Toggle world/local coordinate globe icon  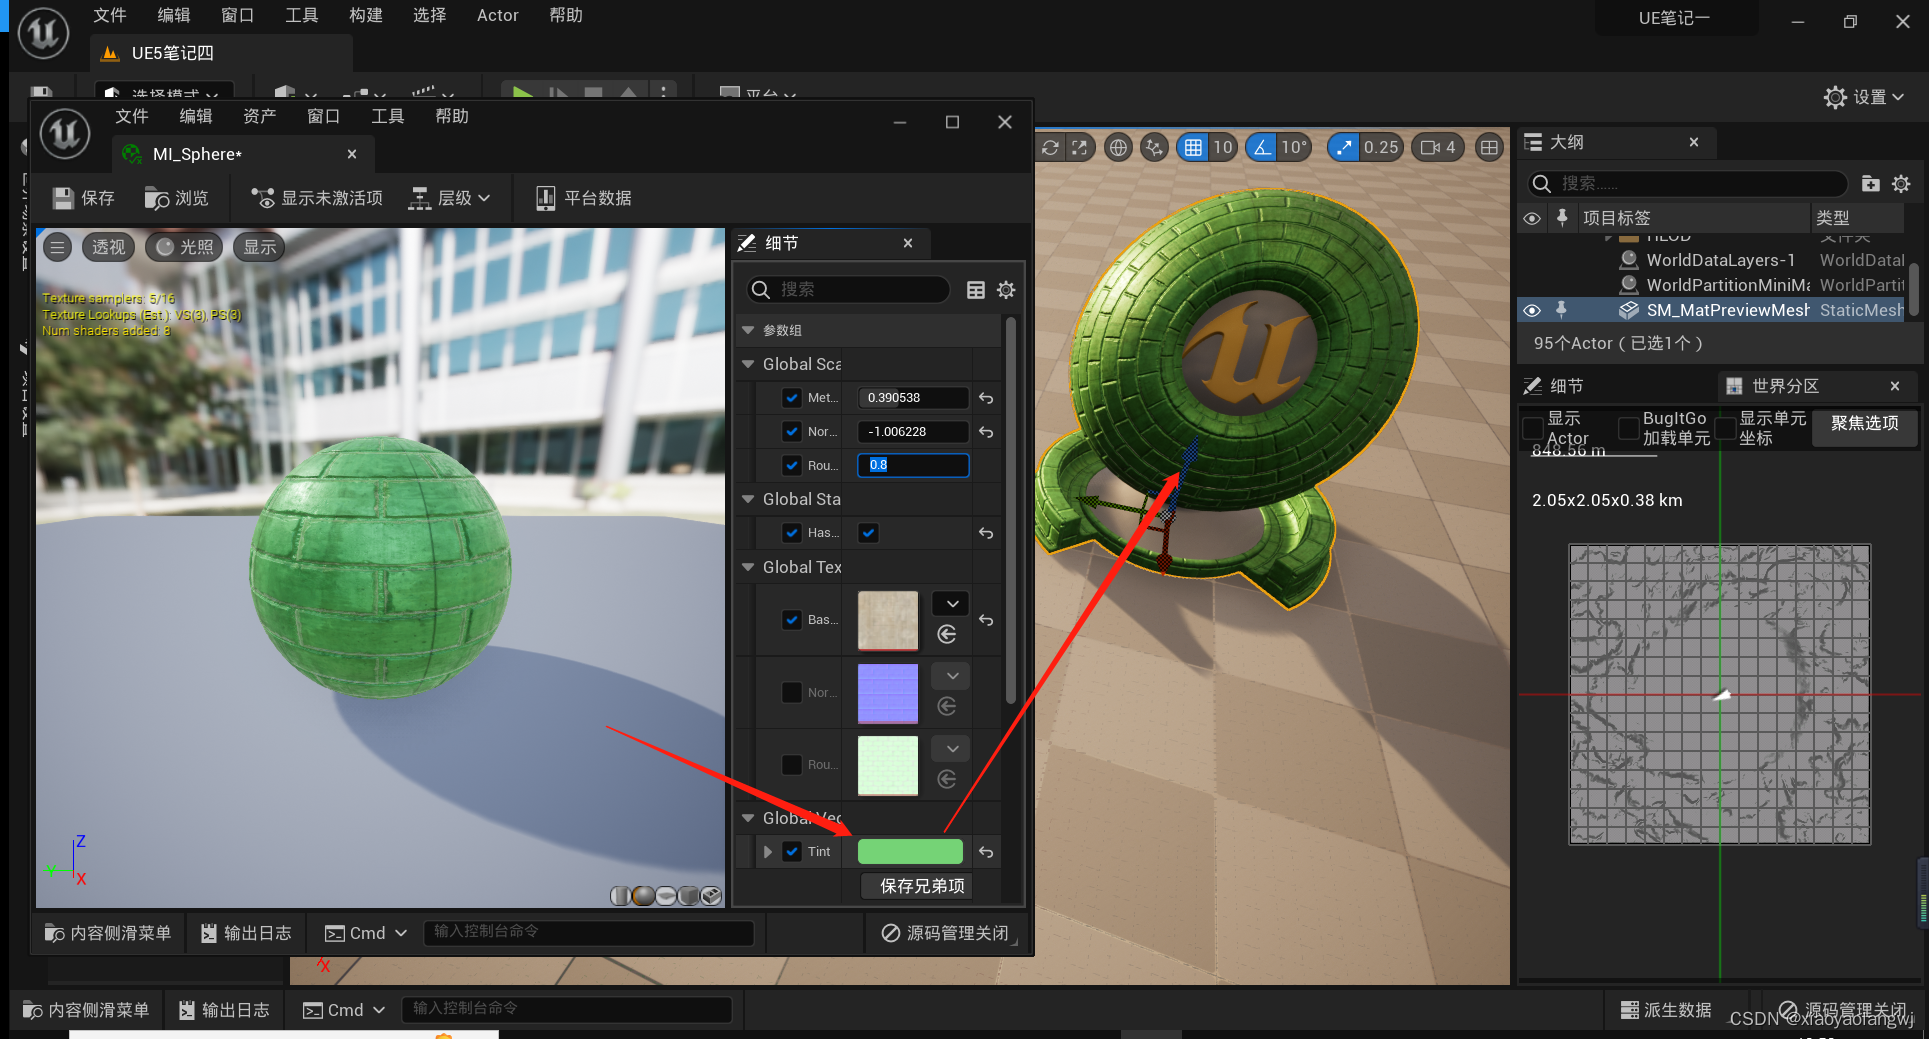coord(1118,147)
